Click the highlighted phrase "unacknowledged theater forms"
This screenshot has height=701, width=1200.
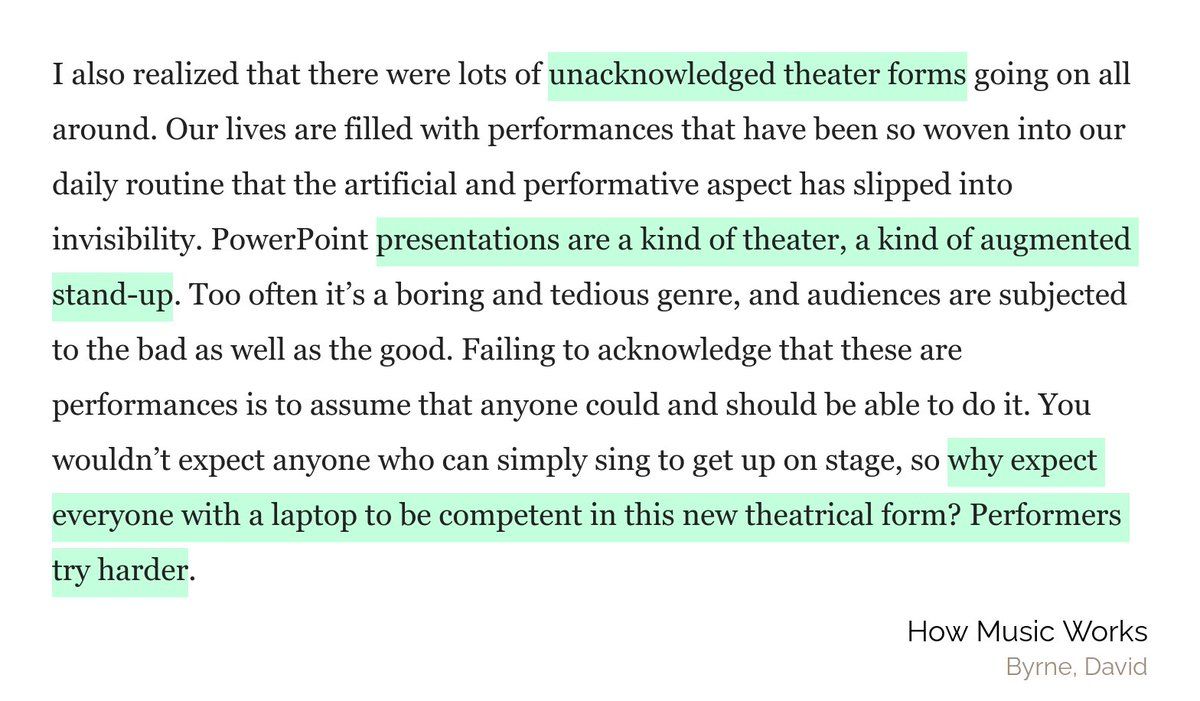click(x=757, y=77)
